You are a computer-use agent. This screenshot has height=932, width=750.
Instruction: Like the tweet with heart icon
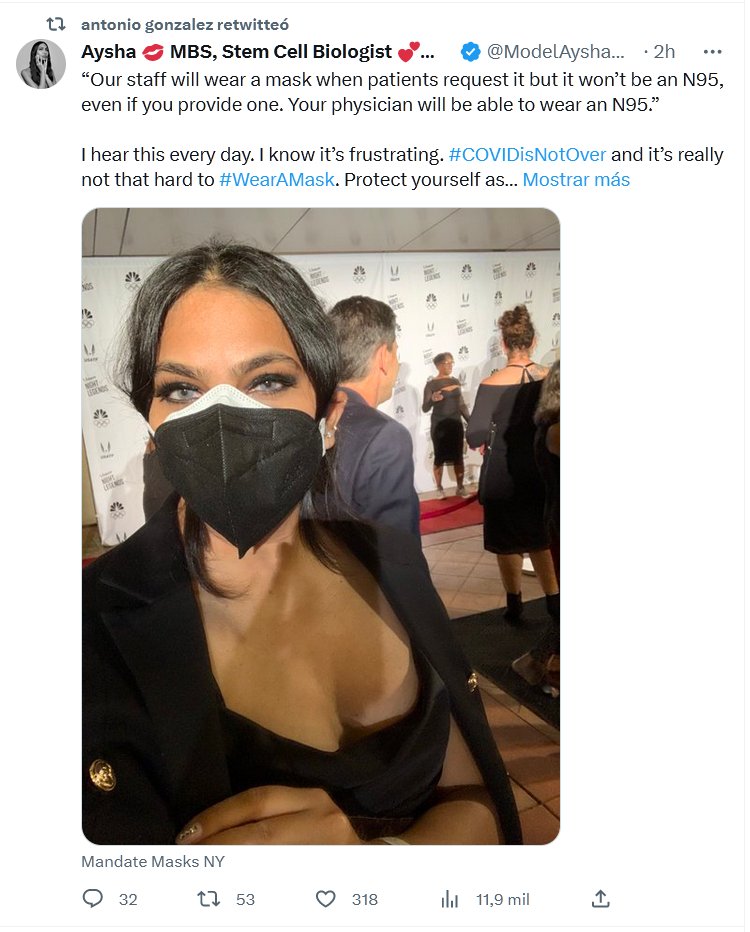coord(325,899)
